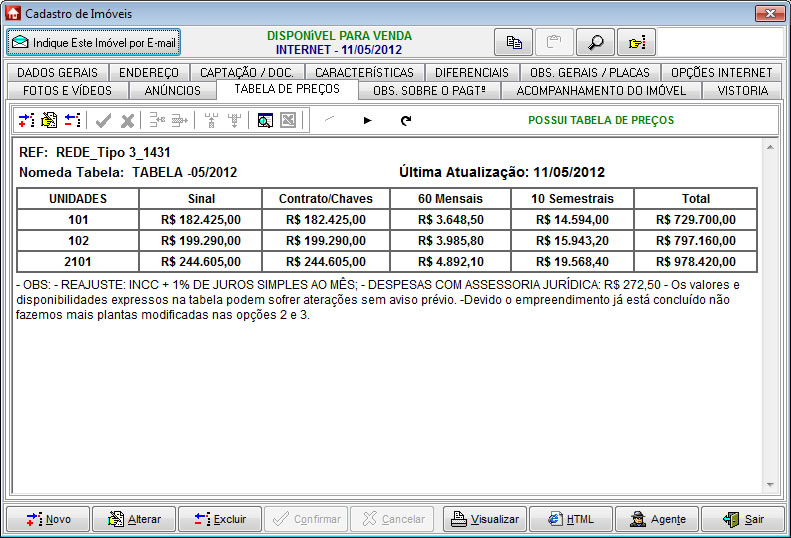791x538 pixels.
Task: Open the FOTOS E VÍDEOS tab
Action: tap(68, 90)
